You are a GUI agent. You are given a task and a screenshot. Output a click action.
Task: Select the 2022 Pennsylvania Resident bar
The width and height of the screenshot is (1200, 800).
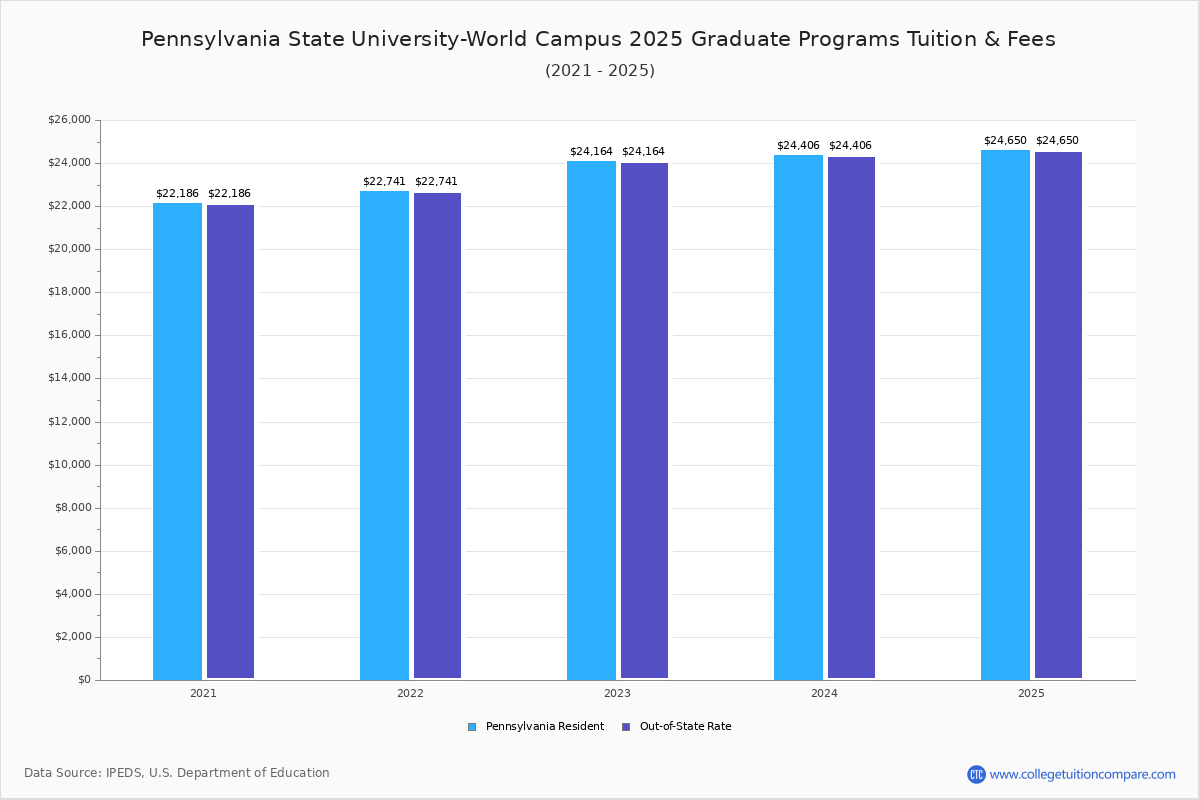pos(384,435)
